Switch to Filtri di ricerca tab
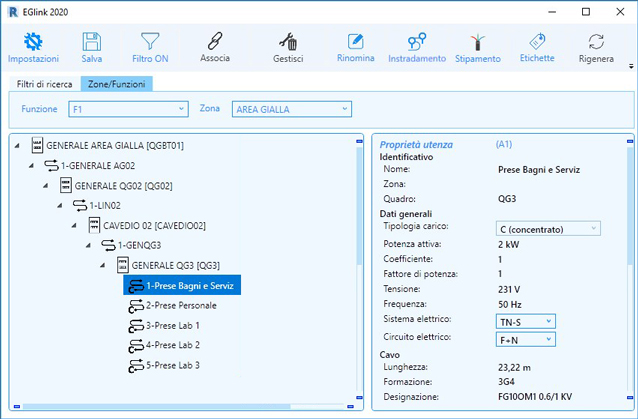This screenshot has width=638, height=419. 44,84
